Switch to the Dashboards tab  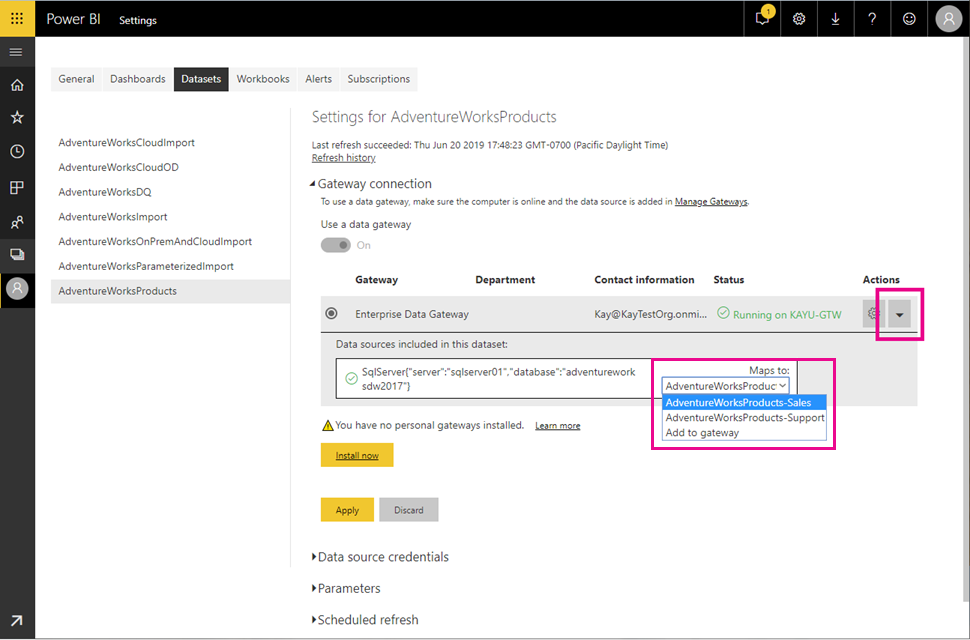coord(138,79)
